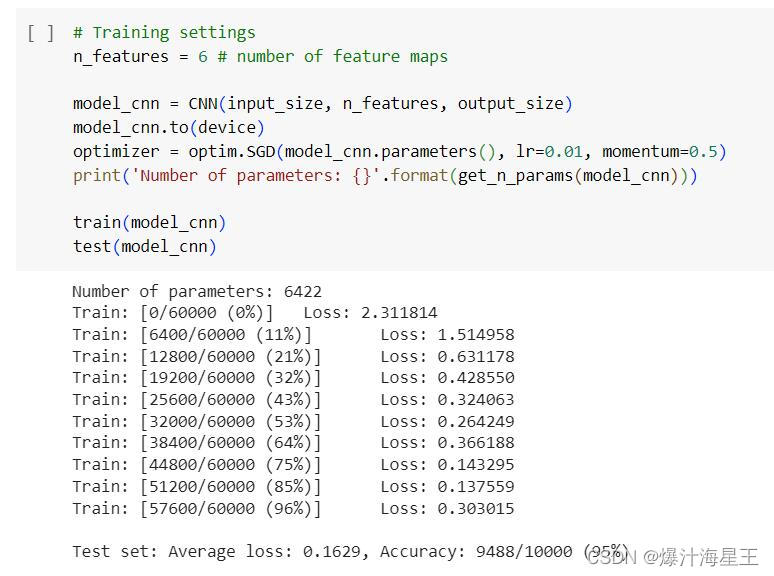
Task: Click the 'Loss: 1.514958' value
Action: click(447, 335)
